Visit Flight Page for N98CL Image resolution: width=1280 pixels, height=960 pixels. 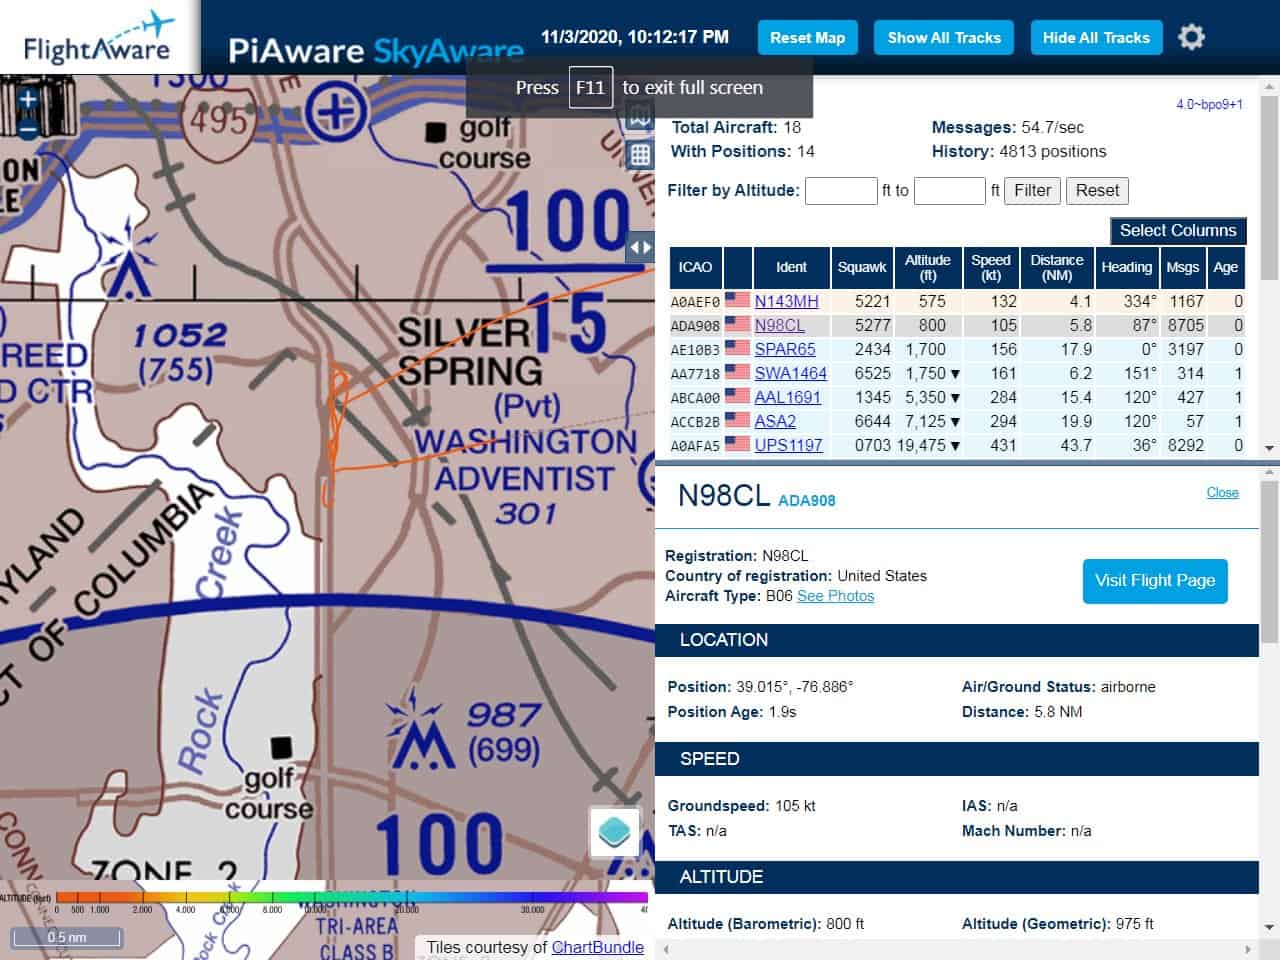[x=1155, y=580]
